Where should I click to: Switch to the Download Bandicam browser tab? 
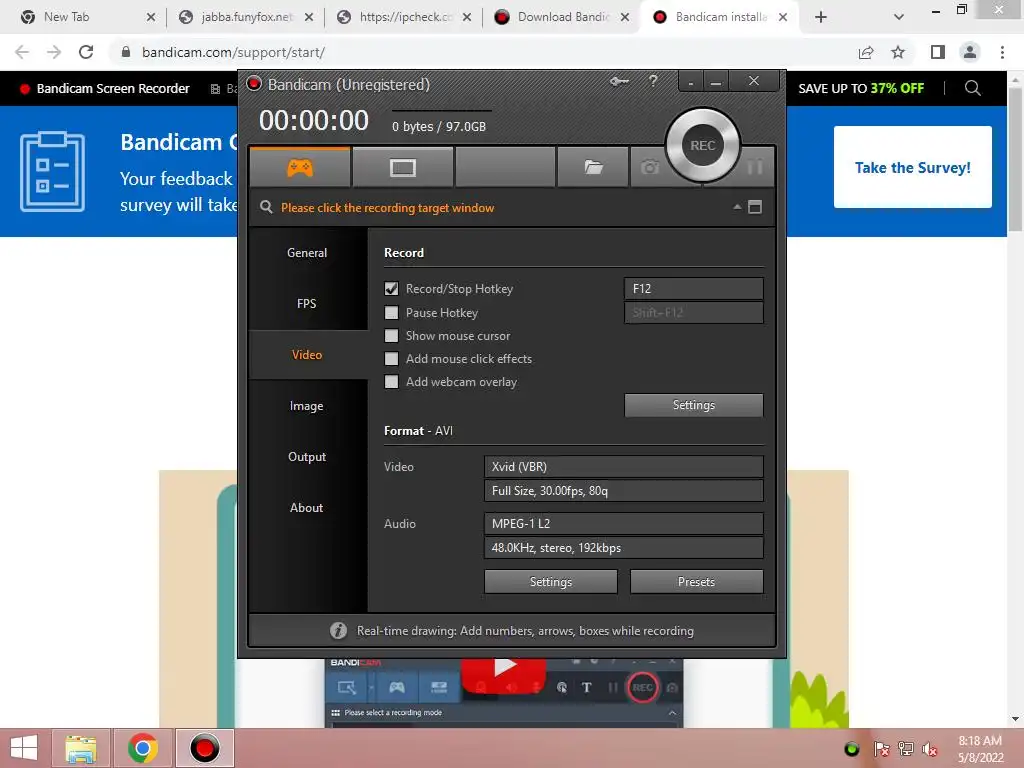pyautogui.click(x=562, y=17)
